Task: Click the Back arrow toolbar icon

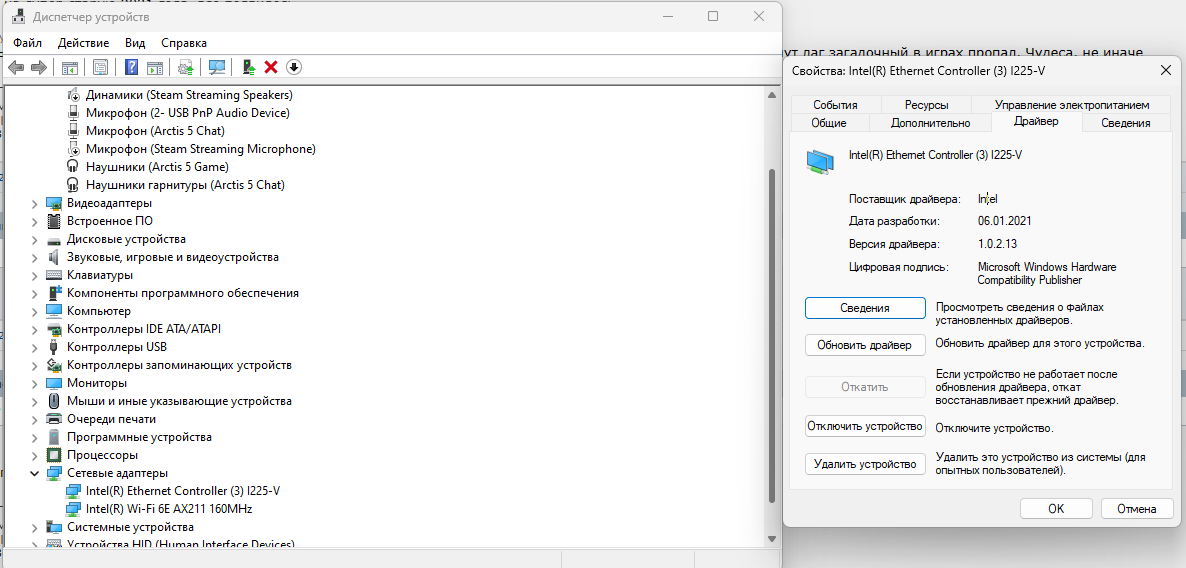Action: (16, 67)
